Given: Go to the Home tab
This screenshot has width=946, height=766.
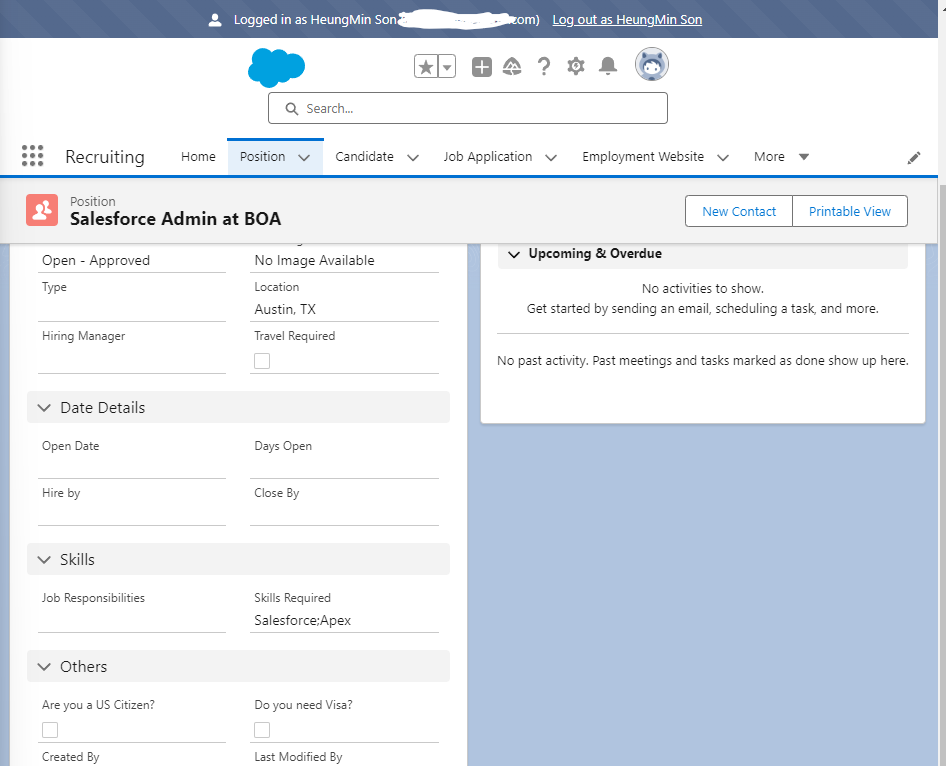Looking at the screenshot, I should [x=198, y=156].
